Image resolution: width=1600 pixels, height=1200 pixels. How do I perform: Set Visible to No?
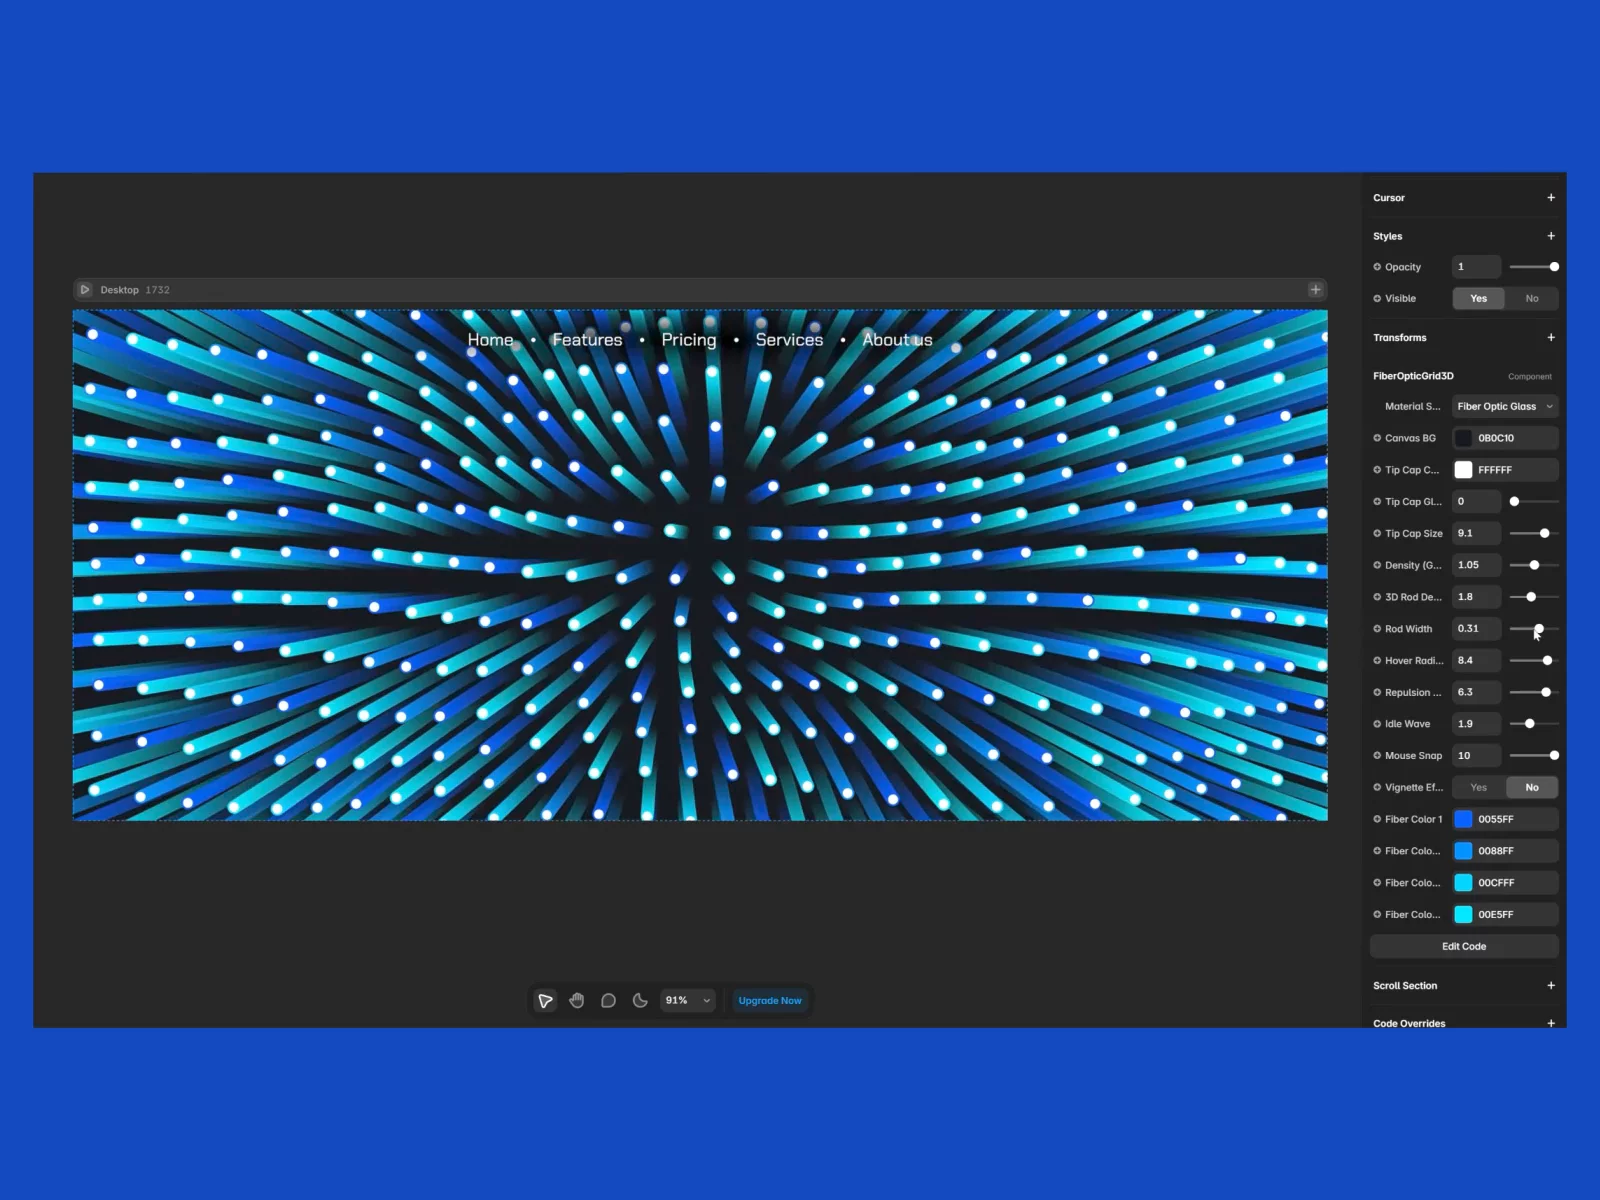(x=1532, y=298)
